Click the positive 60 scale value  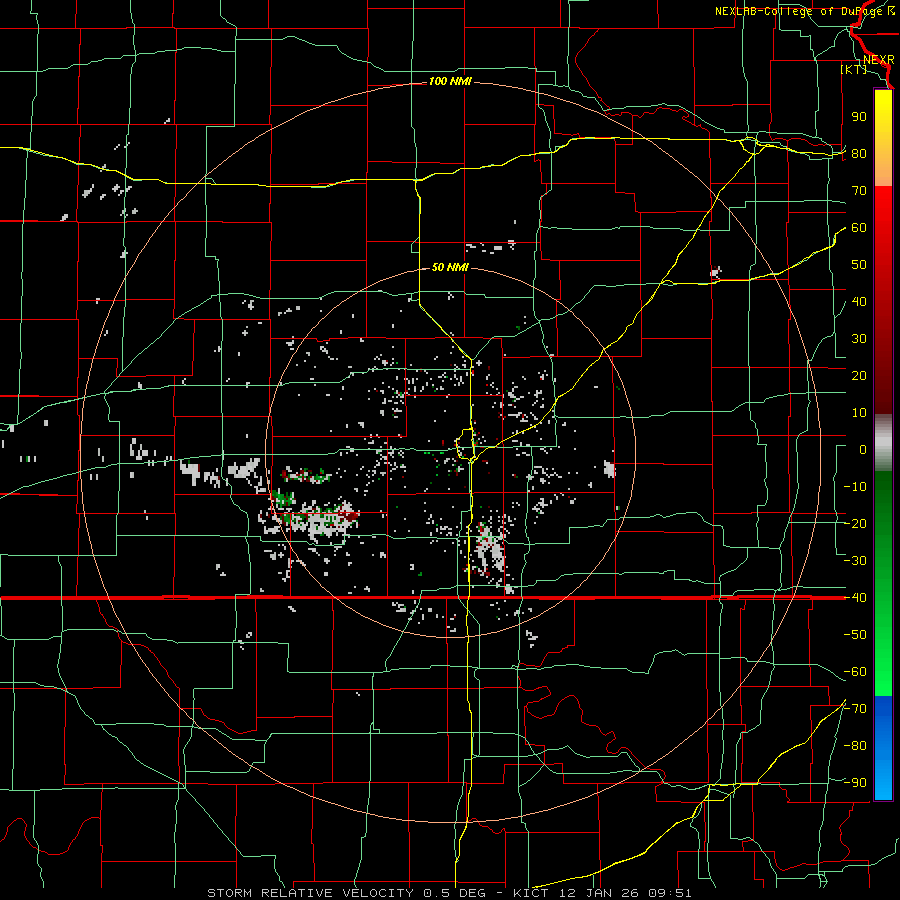coord(859,228)
